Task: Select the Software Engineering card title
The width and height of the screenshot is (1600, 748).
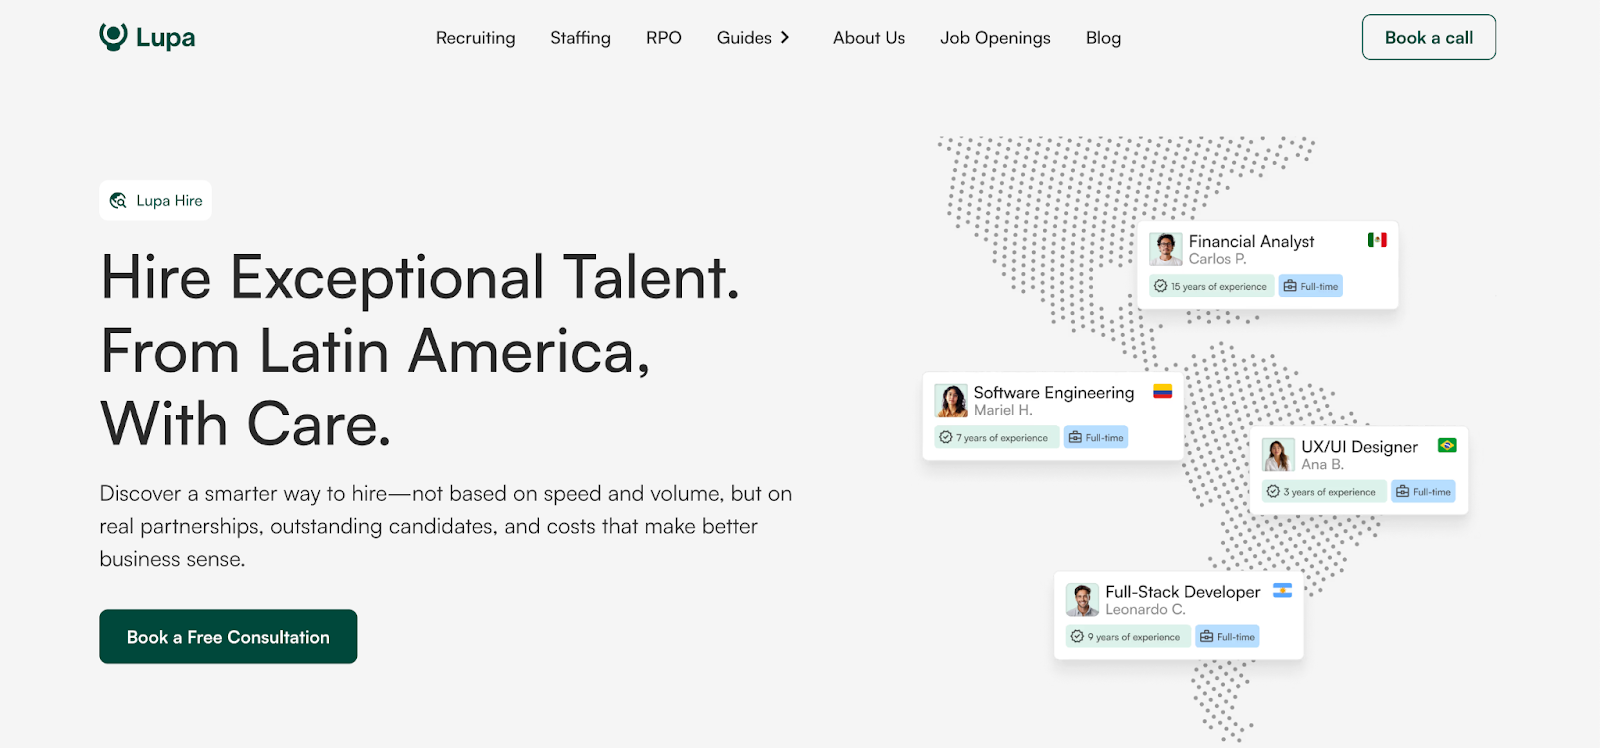Action: pos(1054,392)
